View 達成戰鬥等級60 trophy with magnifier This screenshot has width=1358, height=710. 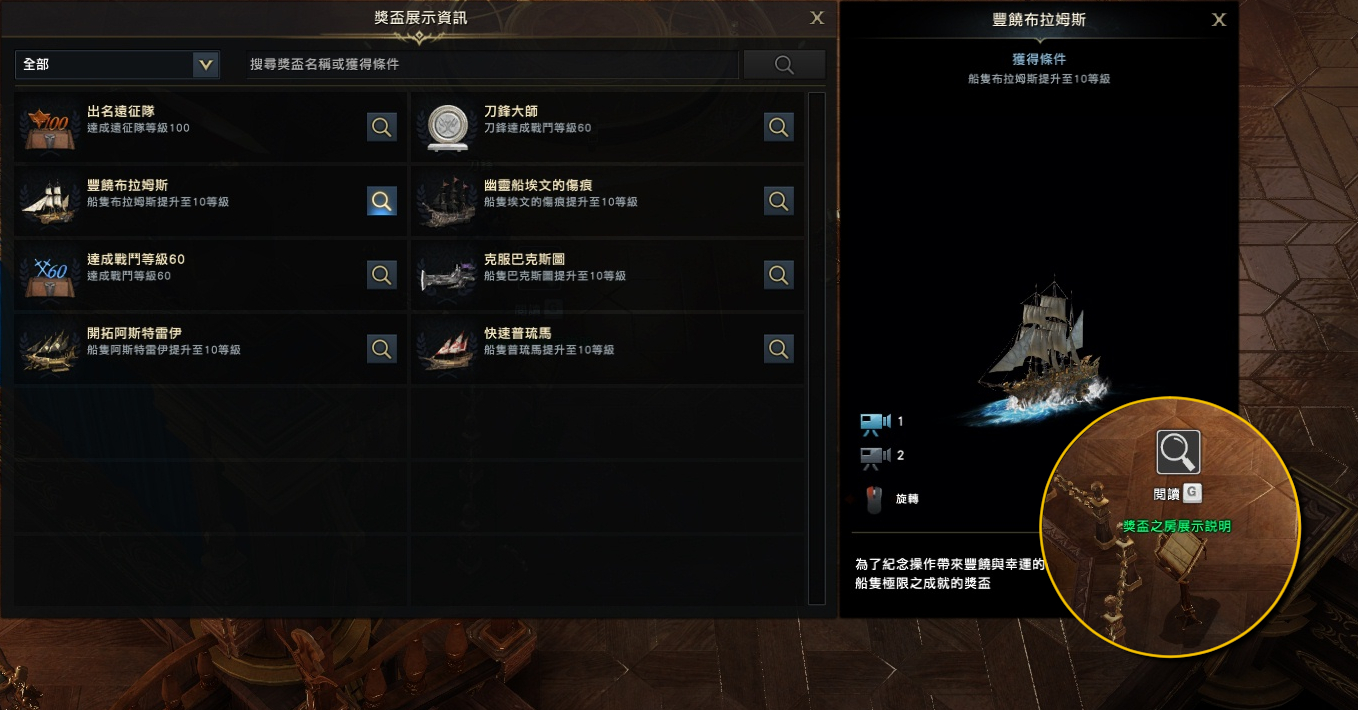pos(382,275)
